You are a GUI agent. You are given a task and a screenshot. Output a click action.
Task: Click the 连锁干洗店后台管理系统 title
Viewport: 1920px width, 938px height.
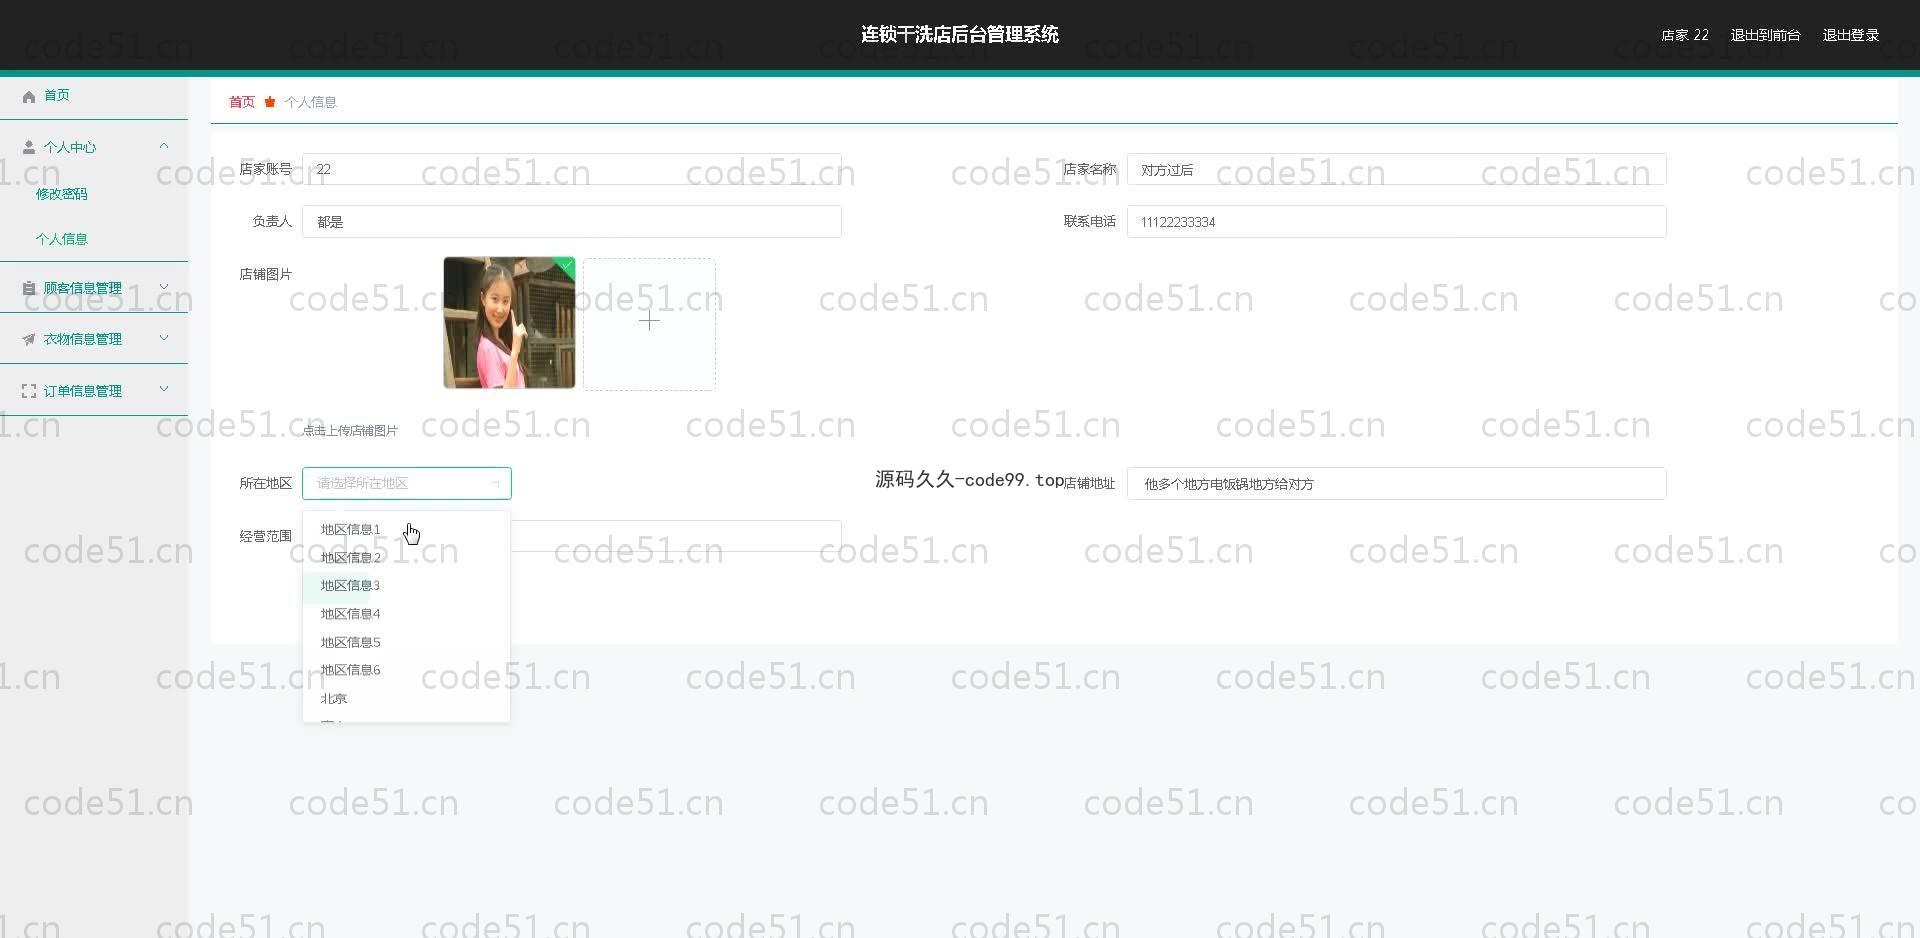tap(960, 35)
